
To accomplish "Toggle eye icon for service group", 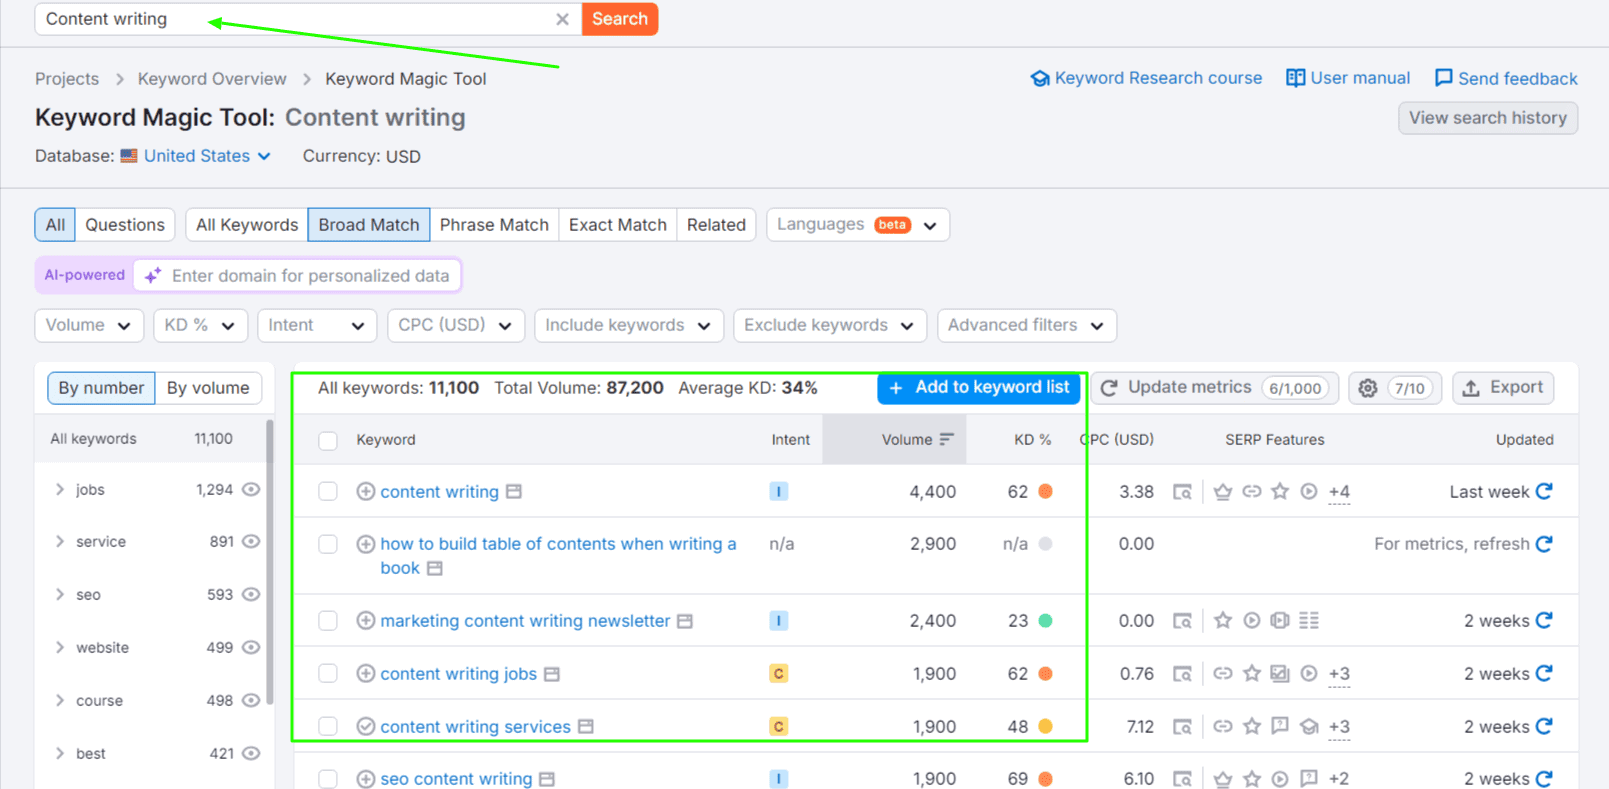I will click(x=251, y=542).
